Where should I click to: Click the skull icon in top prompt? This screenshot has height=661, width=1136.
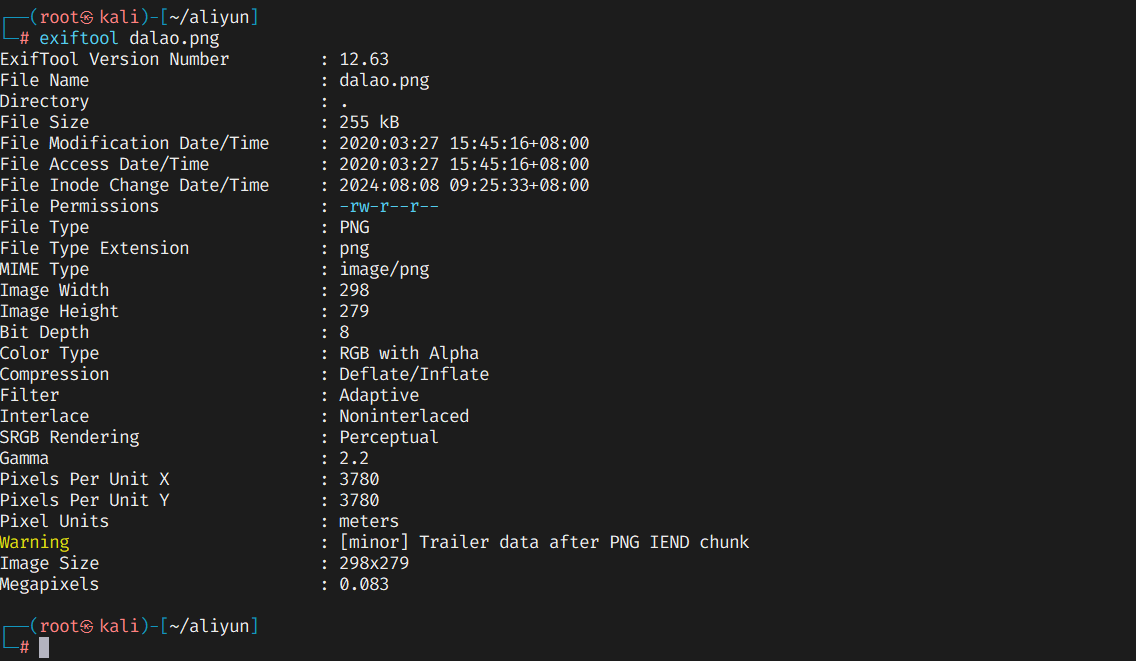point(87,17)
